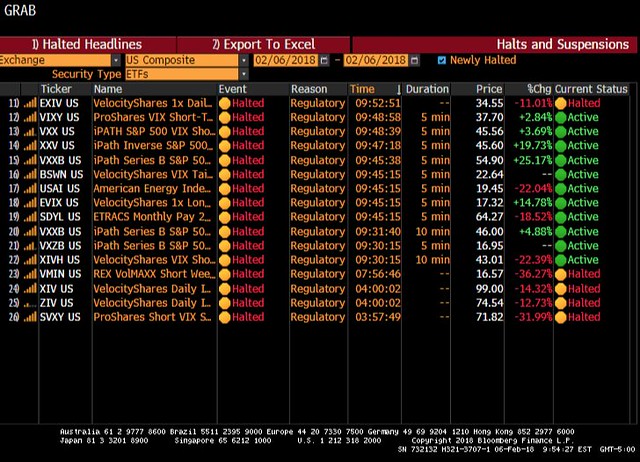Click the name ProShares Short VIX S...
640x462 pixels.
152,317
